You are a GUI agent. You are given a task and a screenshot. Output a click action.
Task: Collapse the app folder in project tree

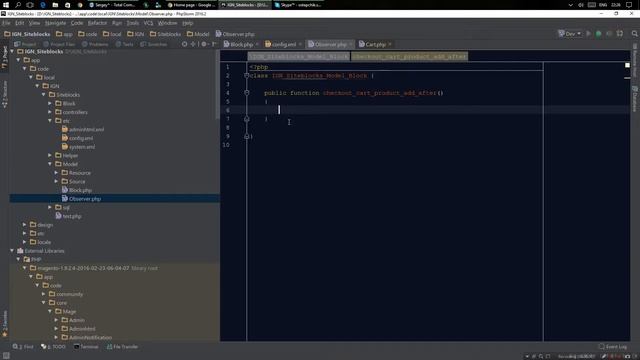[18, 60]
